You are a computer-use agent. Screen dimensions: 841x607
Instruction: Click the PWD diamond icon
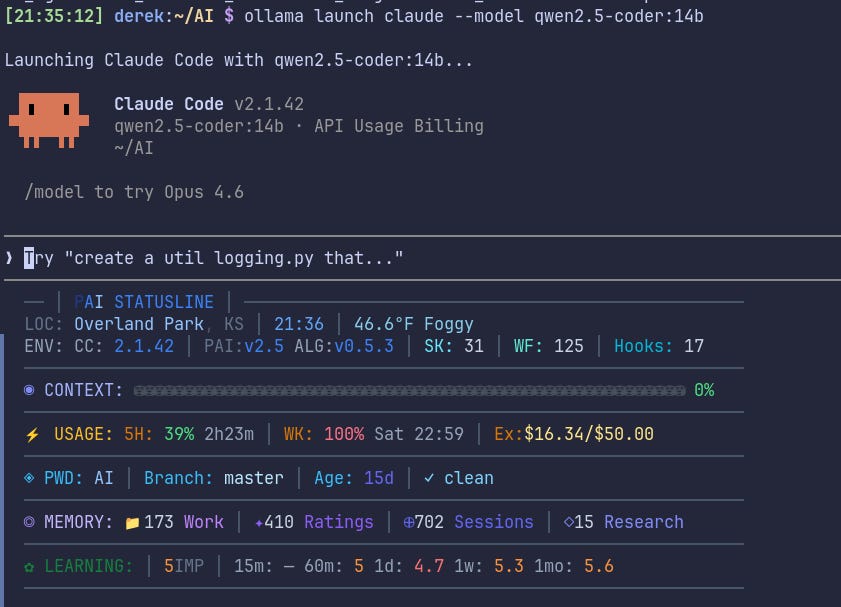(x=29, y=478)
